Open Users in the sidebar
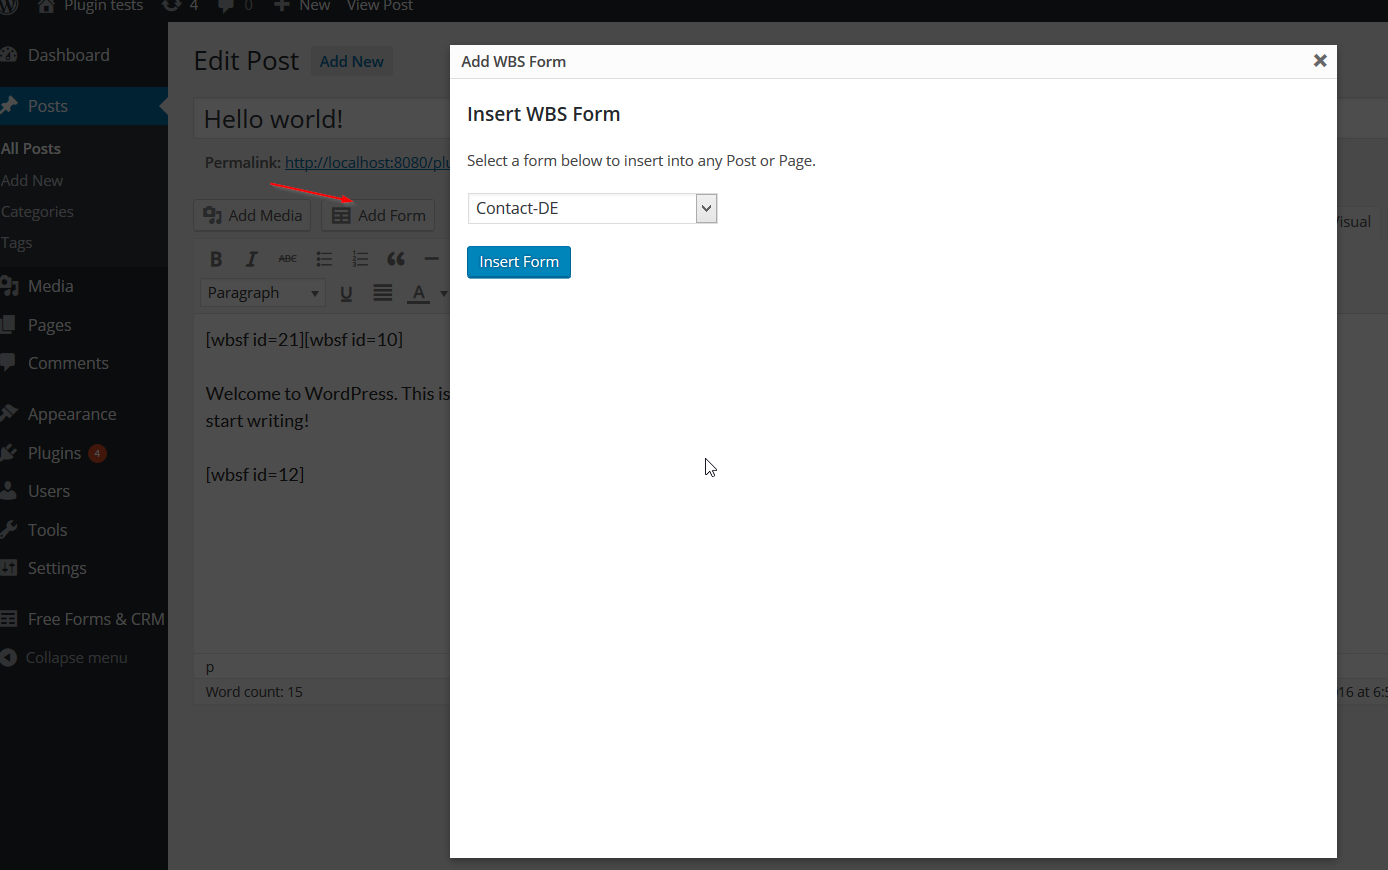 click(x=48, y=491)
